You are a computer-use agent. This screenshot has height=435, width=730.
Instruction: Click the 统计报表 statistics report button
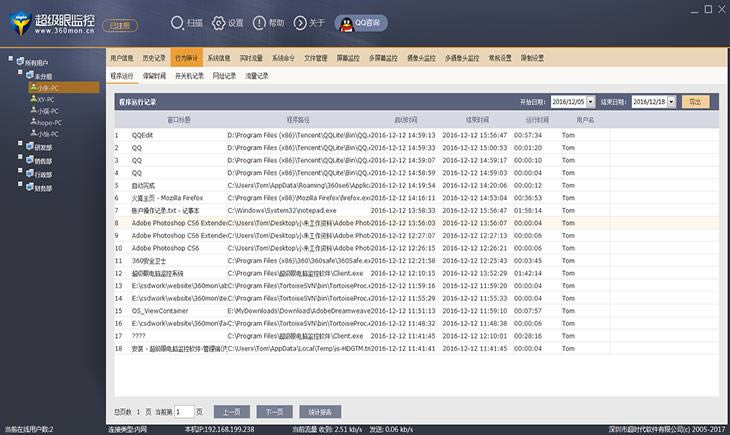pyautogui.click(x=319, y=411)
